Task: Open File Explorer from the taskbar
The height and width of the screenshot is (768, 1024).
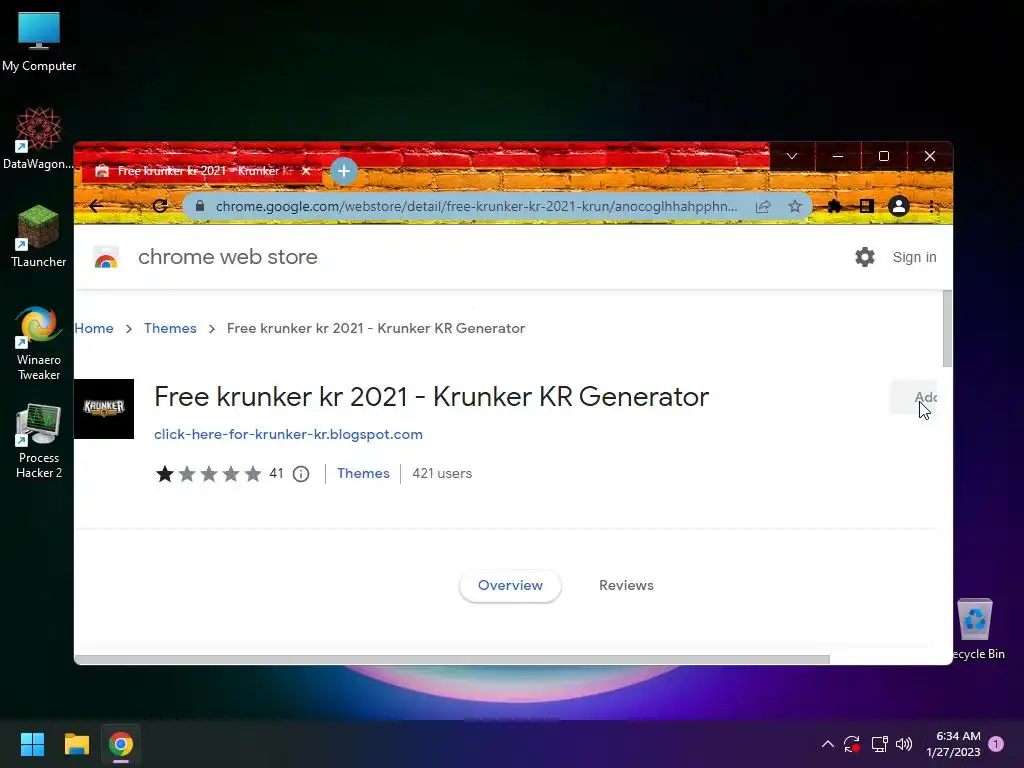Action: pyautogui.click(x=76, y=744)
